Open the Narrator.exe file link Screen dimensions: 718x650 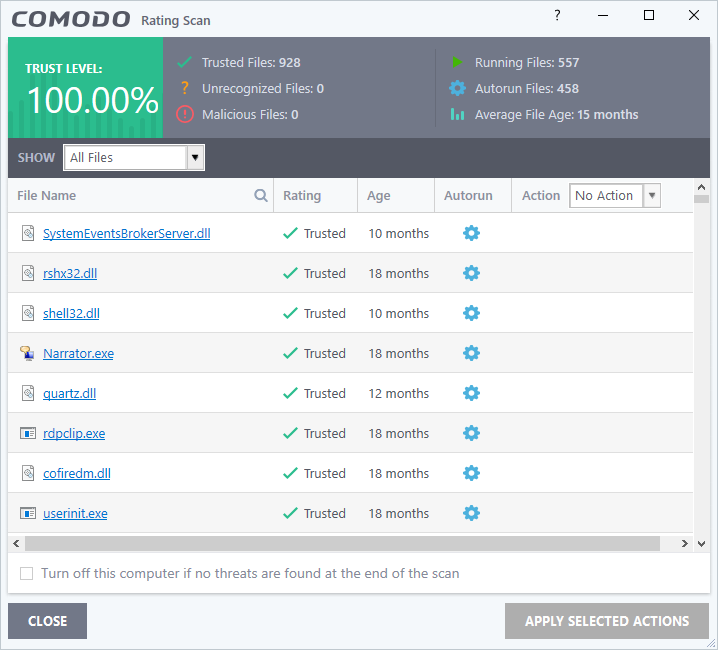pyautogui.click(x=78, y=354)
